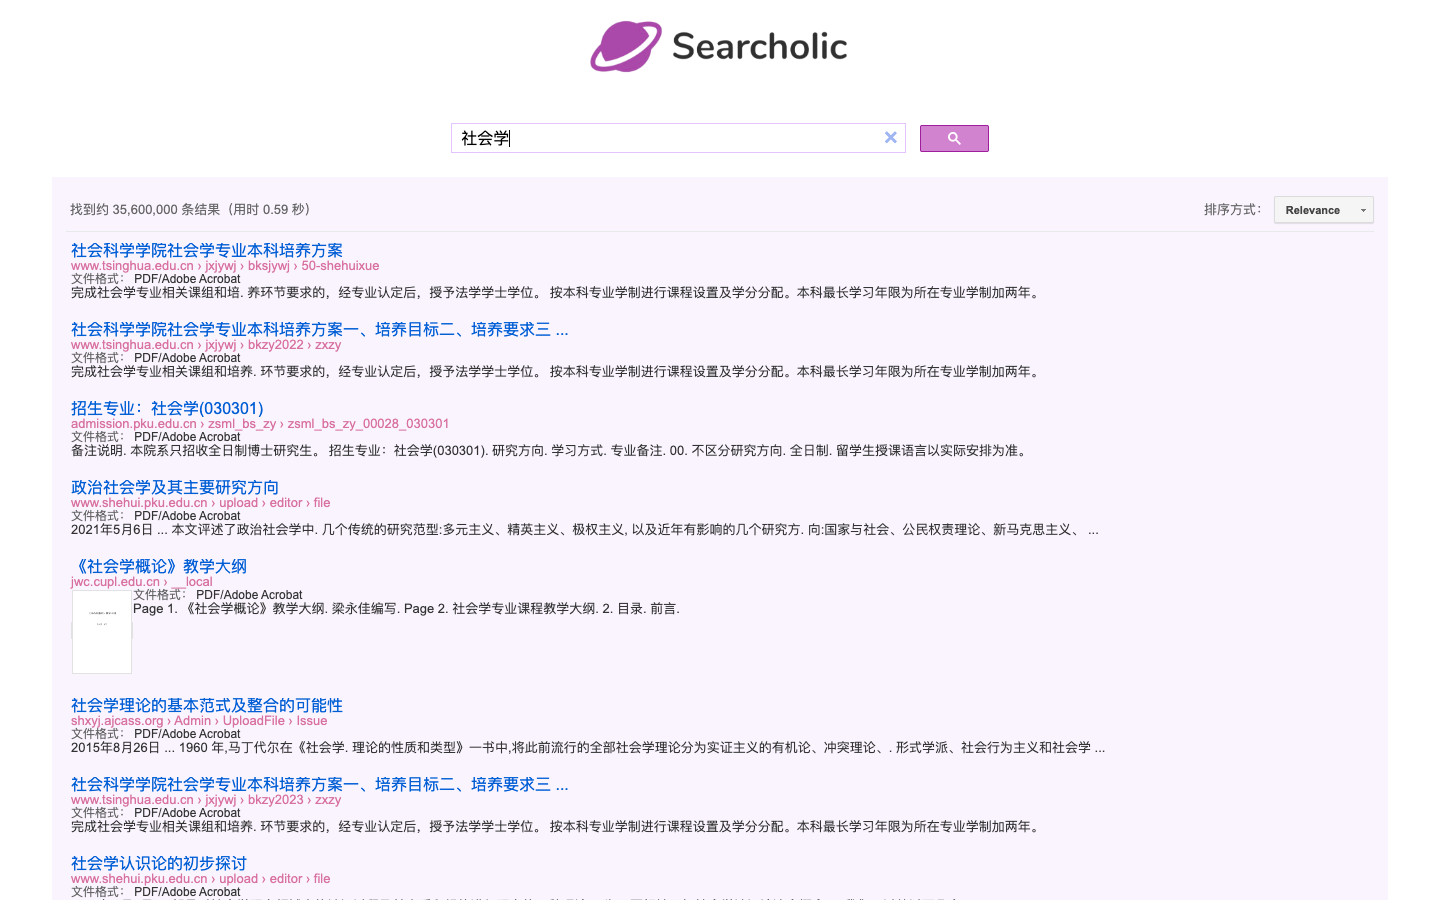Open the 社会学理论的基本范式及整合的可能性 result
This screenshot has width=1440, height=900.
(x=206, y=705)
